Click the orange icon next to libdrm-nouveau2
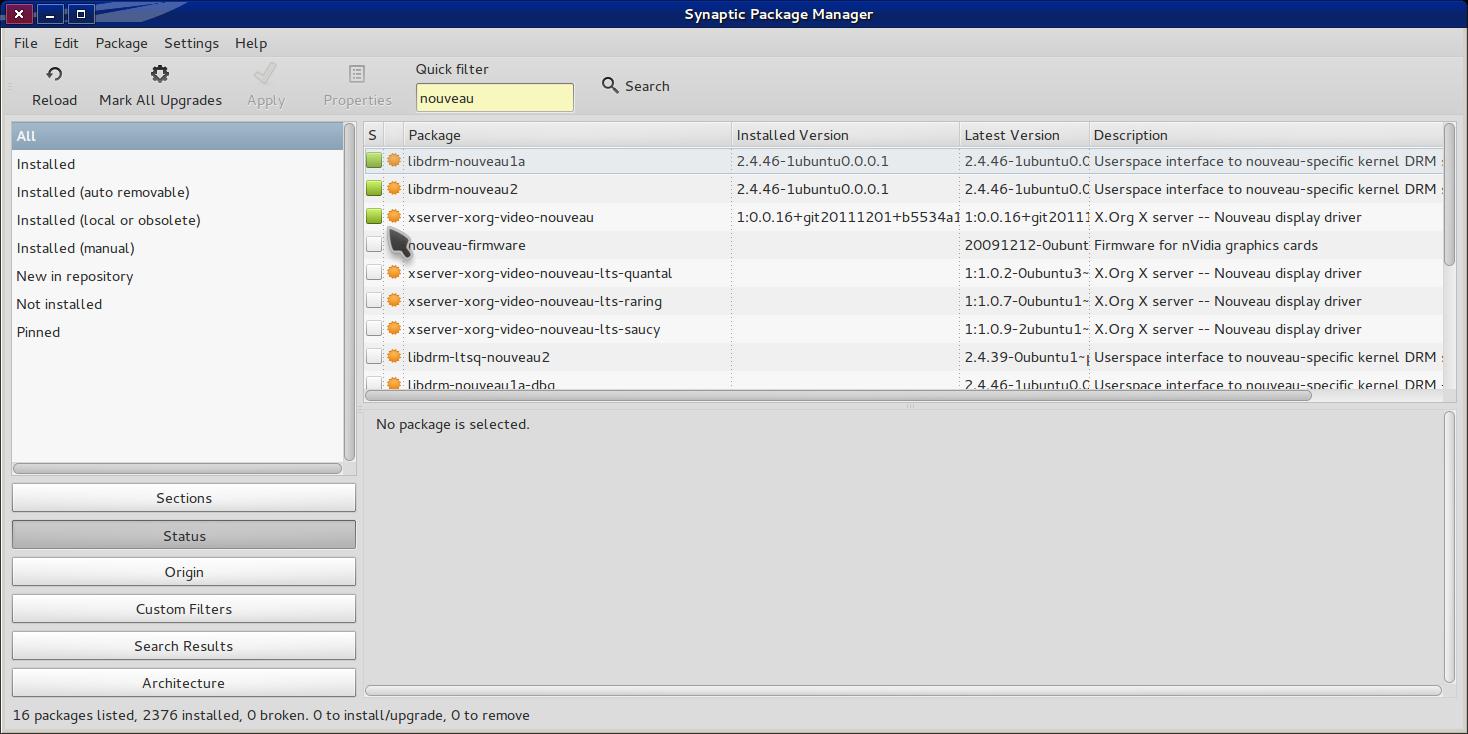Image resolution: width=1468 pixels, height=734 pixels. tap(394, 189)
